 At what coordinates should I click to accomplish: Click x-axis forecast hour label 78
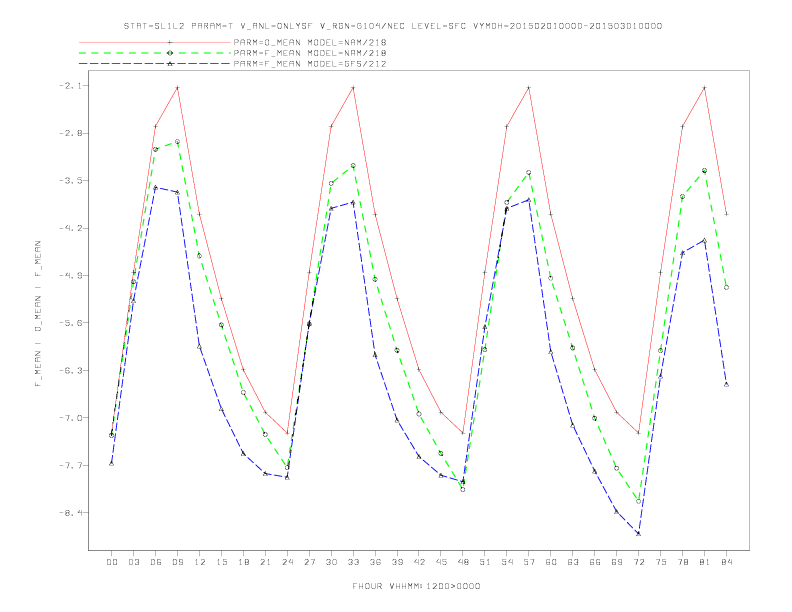tap(682, 562)
